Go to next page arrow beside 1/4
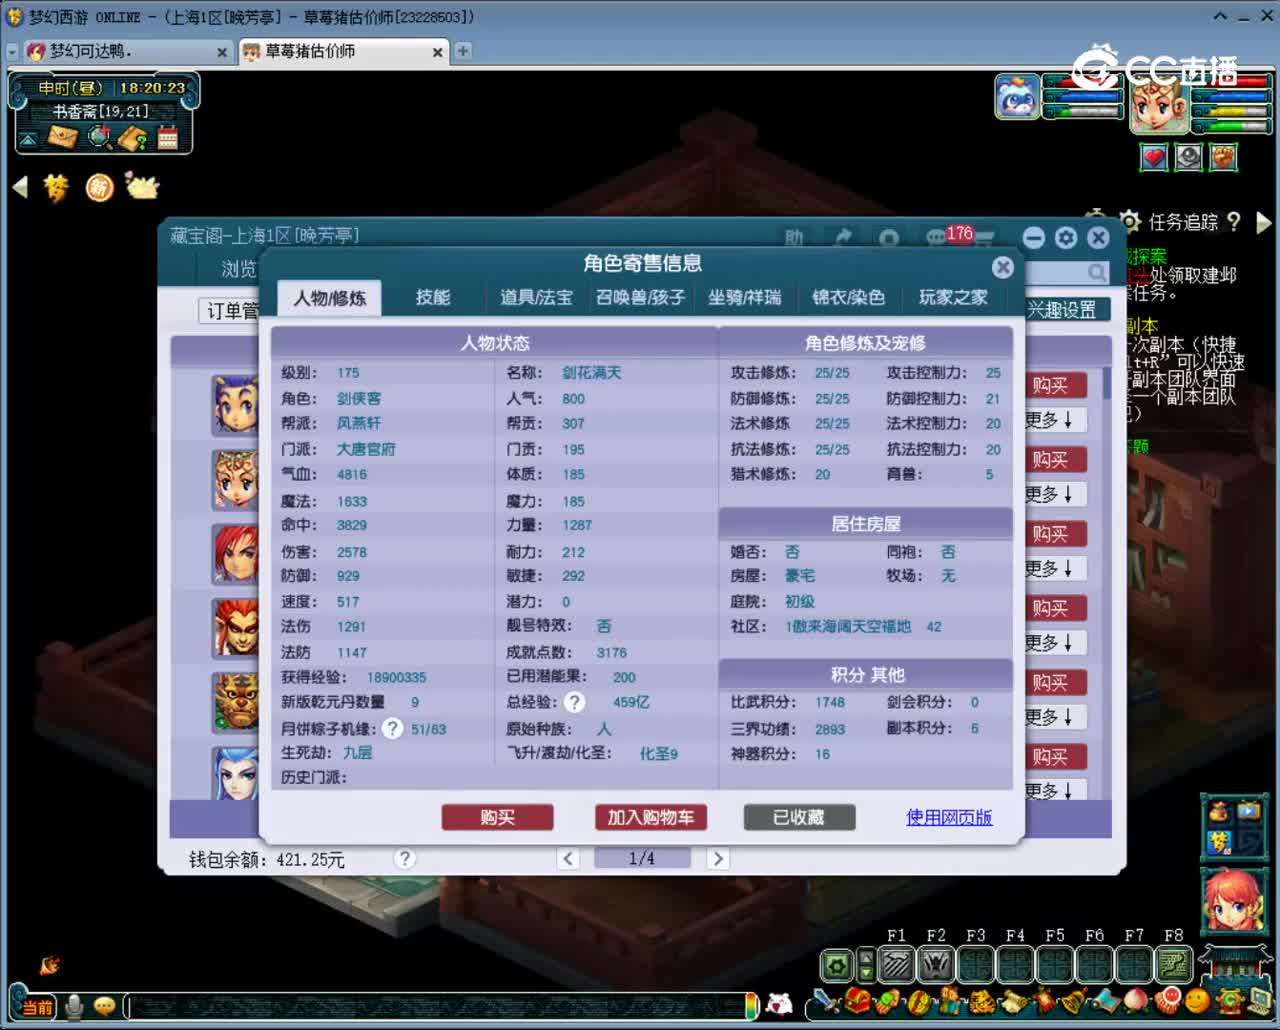1280x1030 pixels. pos(717,859)
